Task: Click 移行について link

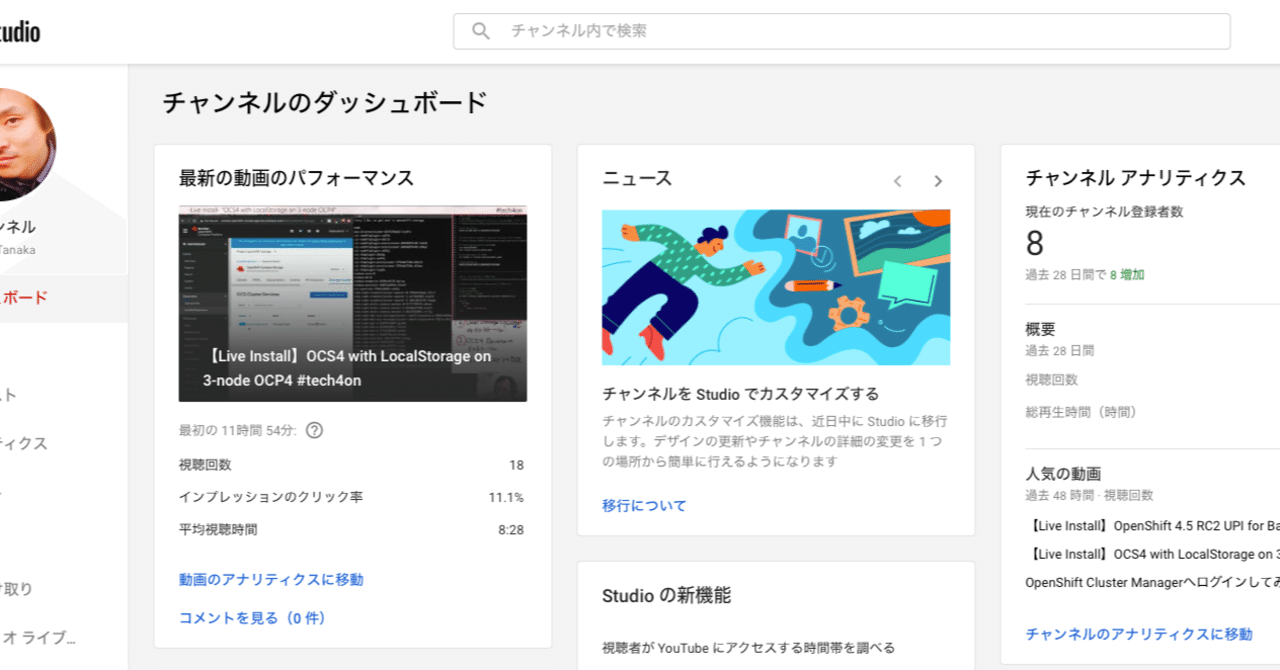Action: [x=644, y=505]
